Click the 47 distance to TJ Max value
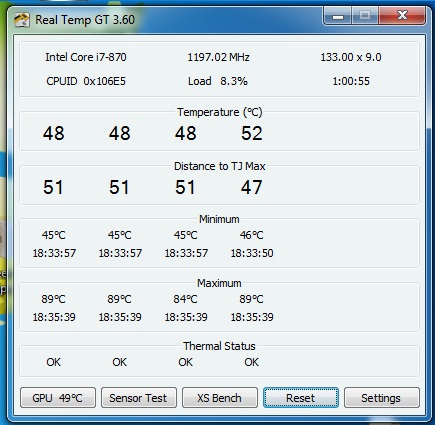Viewport: 435px width, 425px height. click(x=252, y=187)
